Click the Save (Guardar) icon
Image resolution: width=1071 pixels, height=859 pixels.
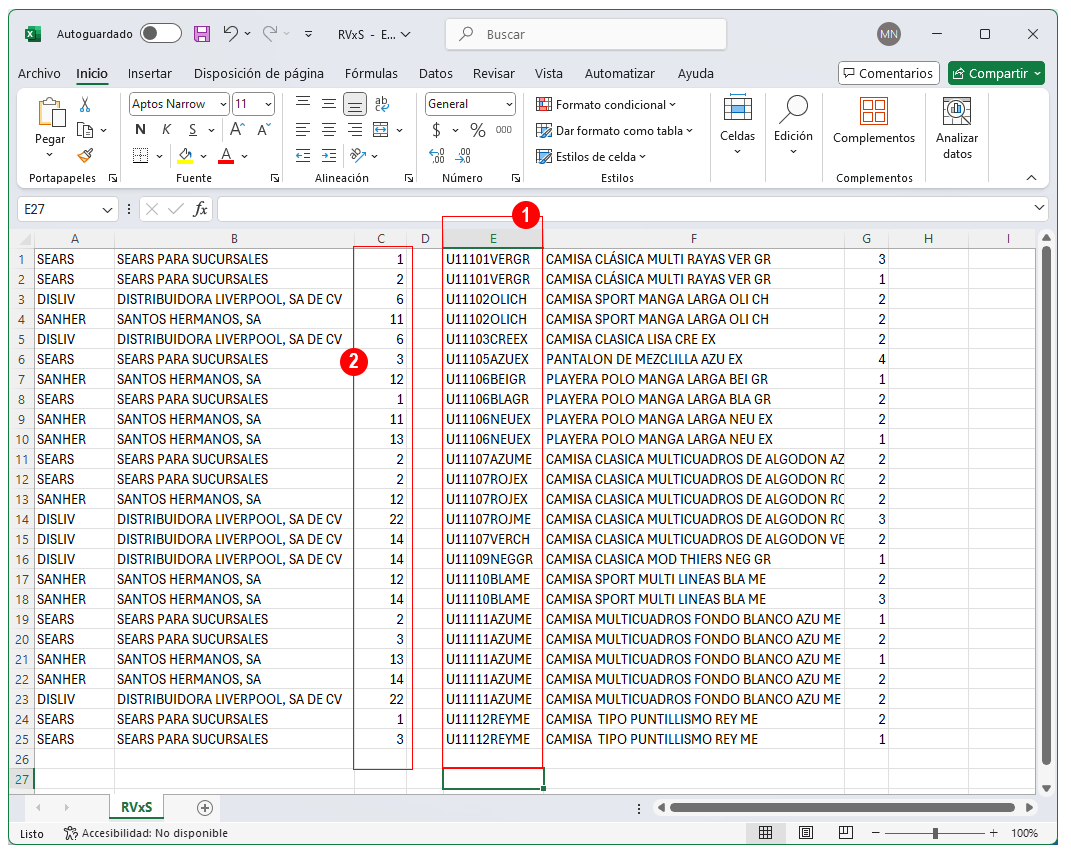[x=201, y=33]
